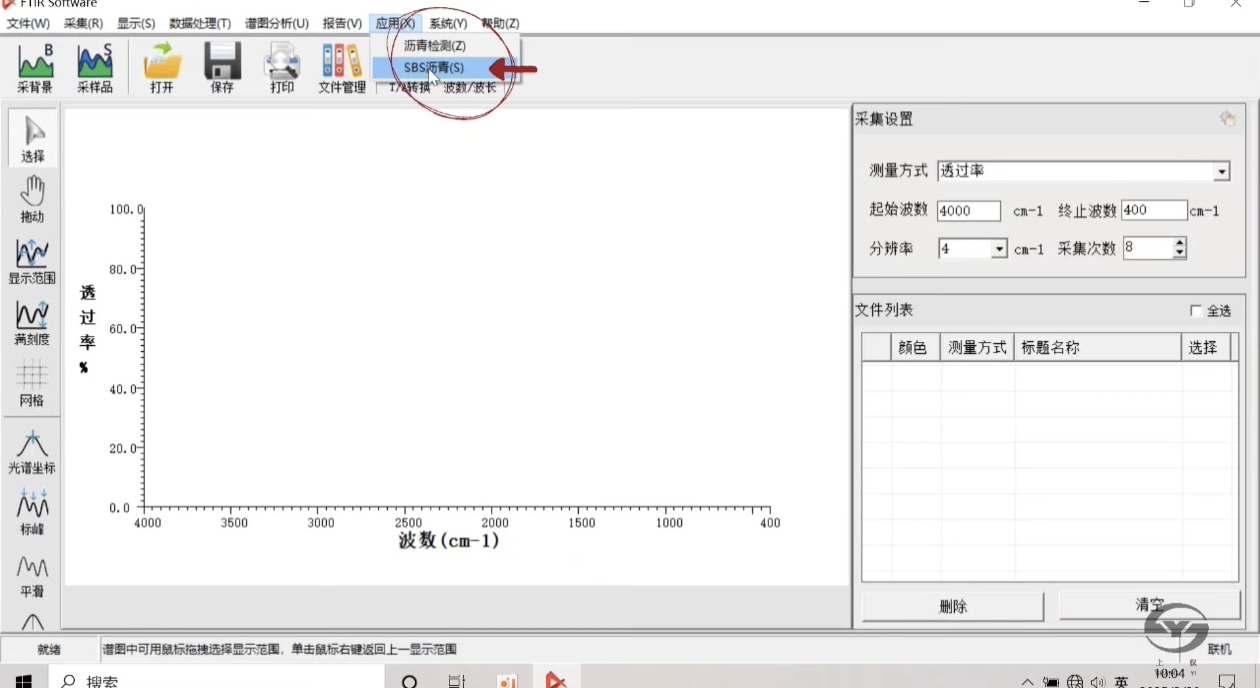
Task: Toggle the 网格 grid display tool
Action: [33, 383]
